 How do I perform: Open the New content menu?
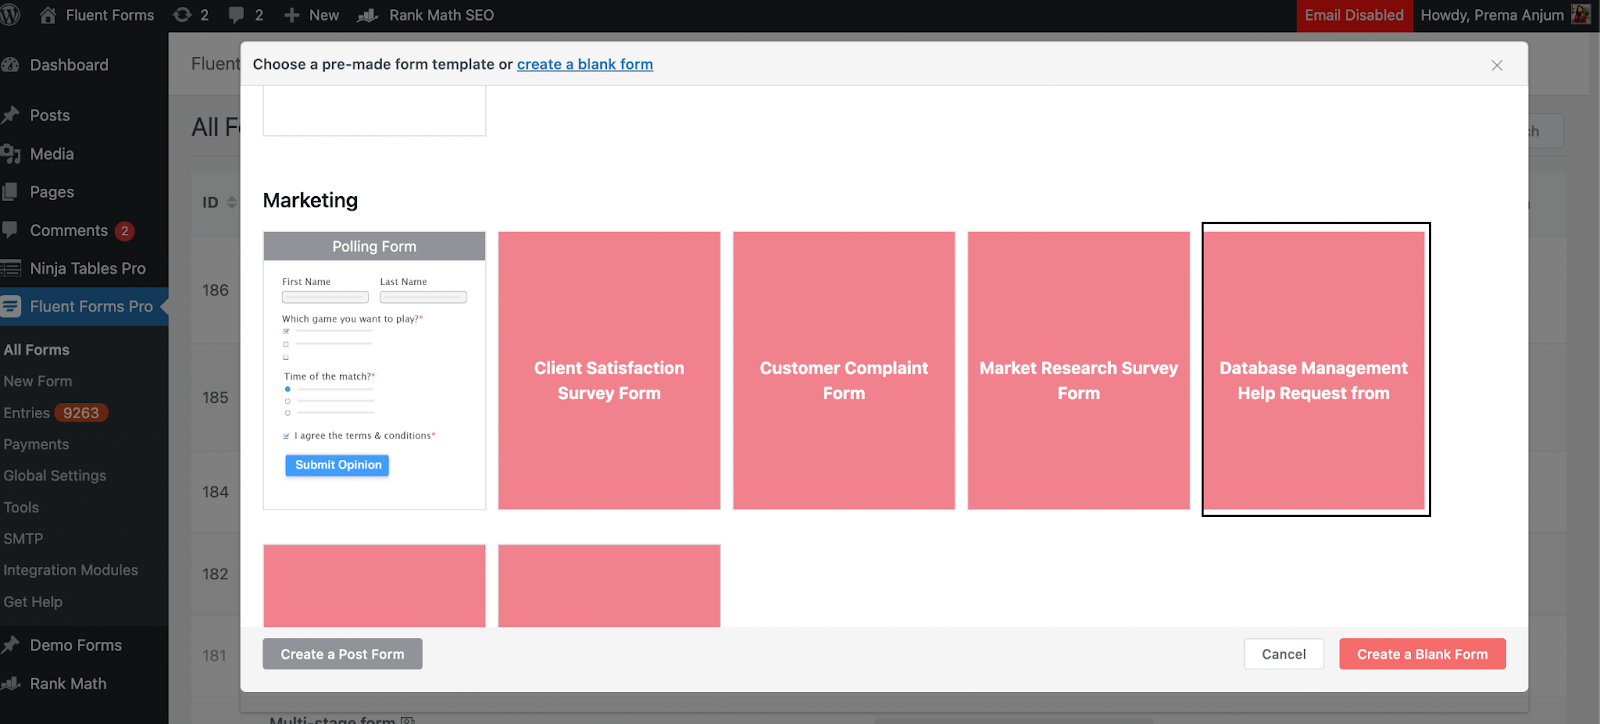tap(312, 15)
